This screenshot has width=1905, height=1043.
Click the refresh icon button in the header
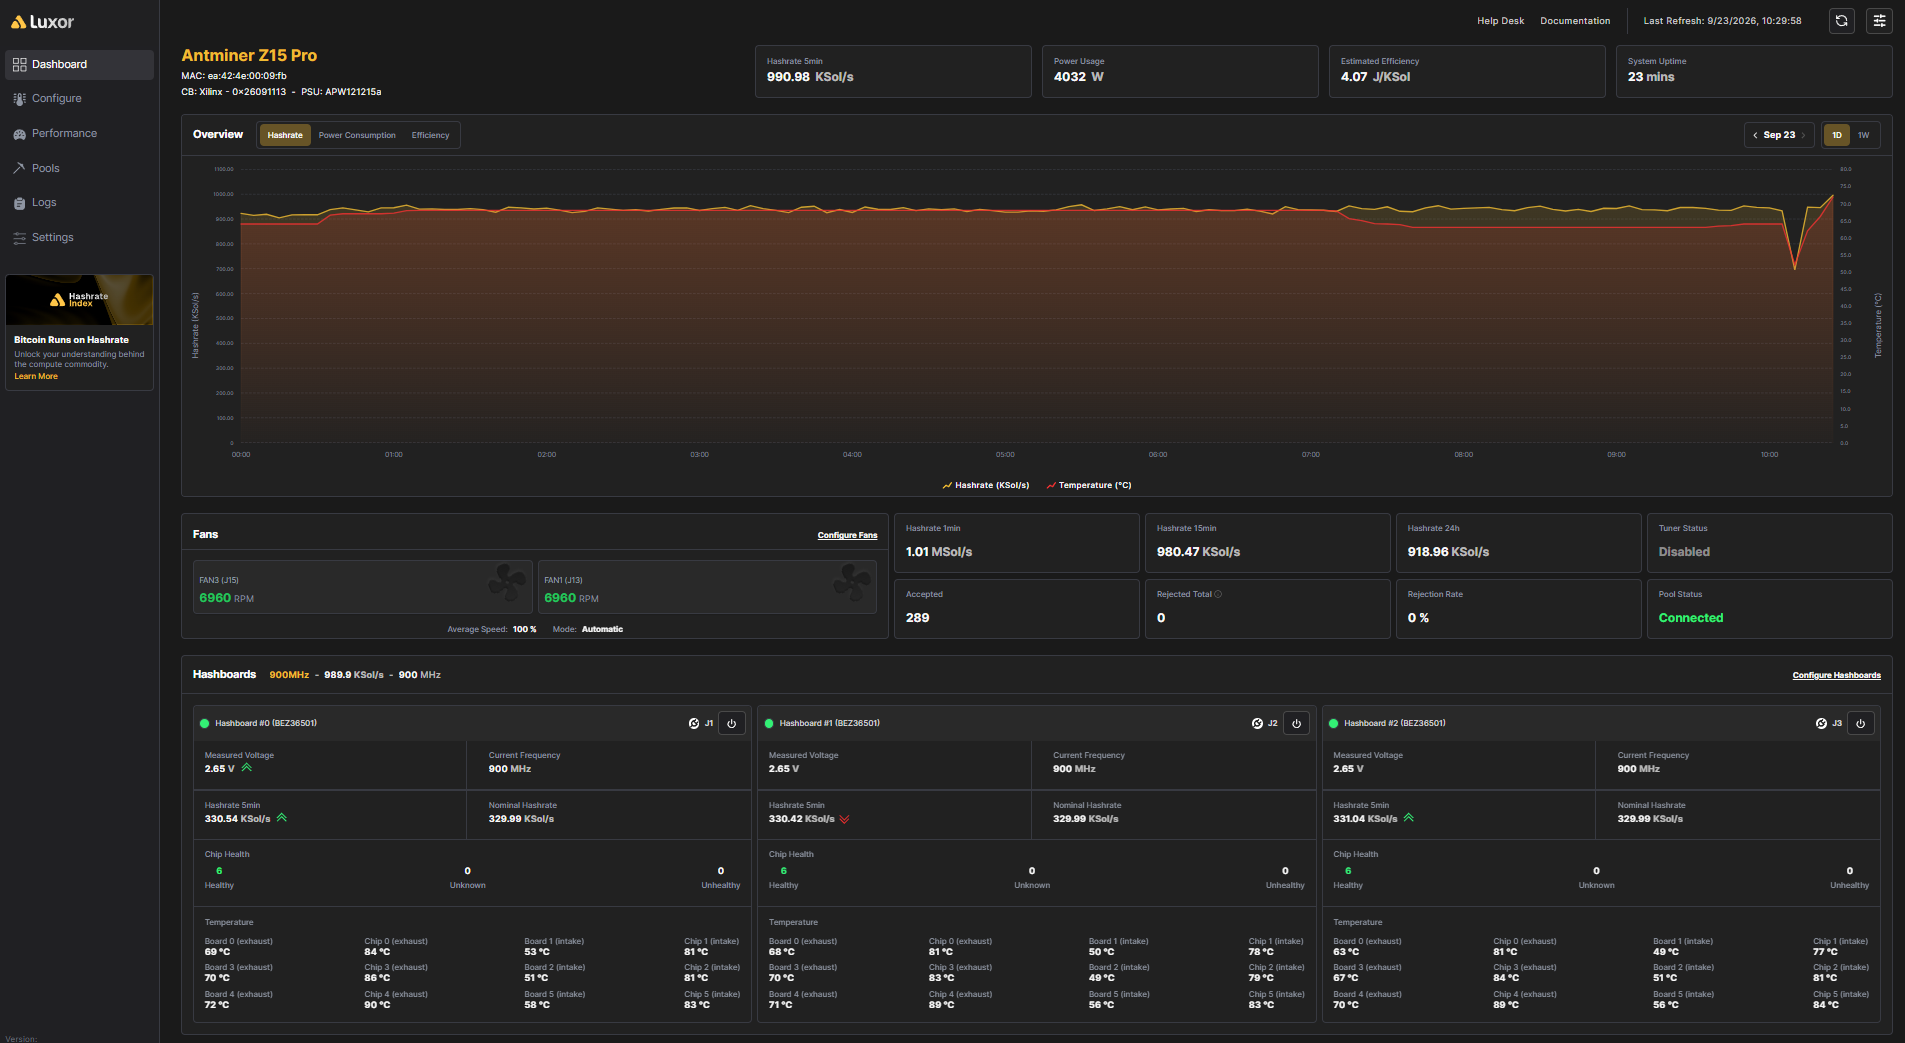pyautogui.click(x=1841, y=21)
